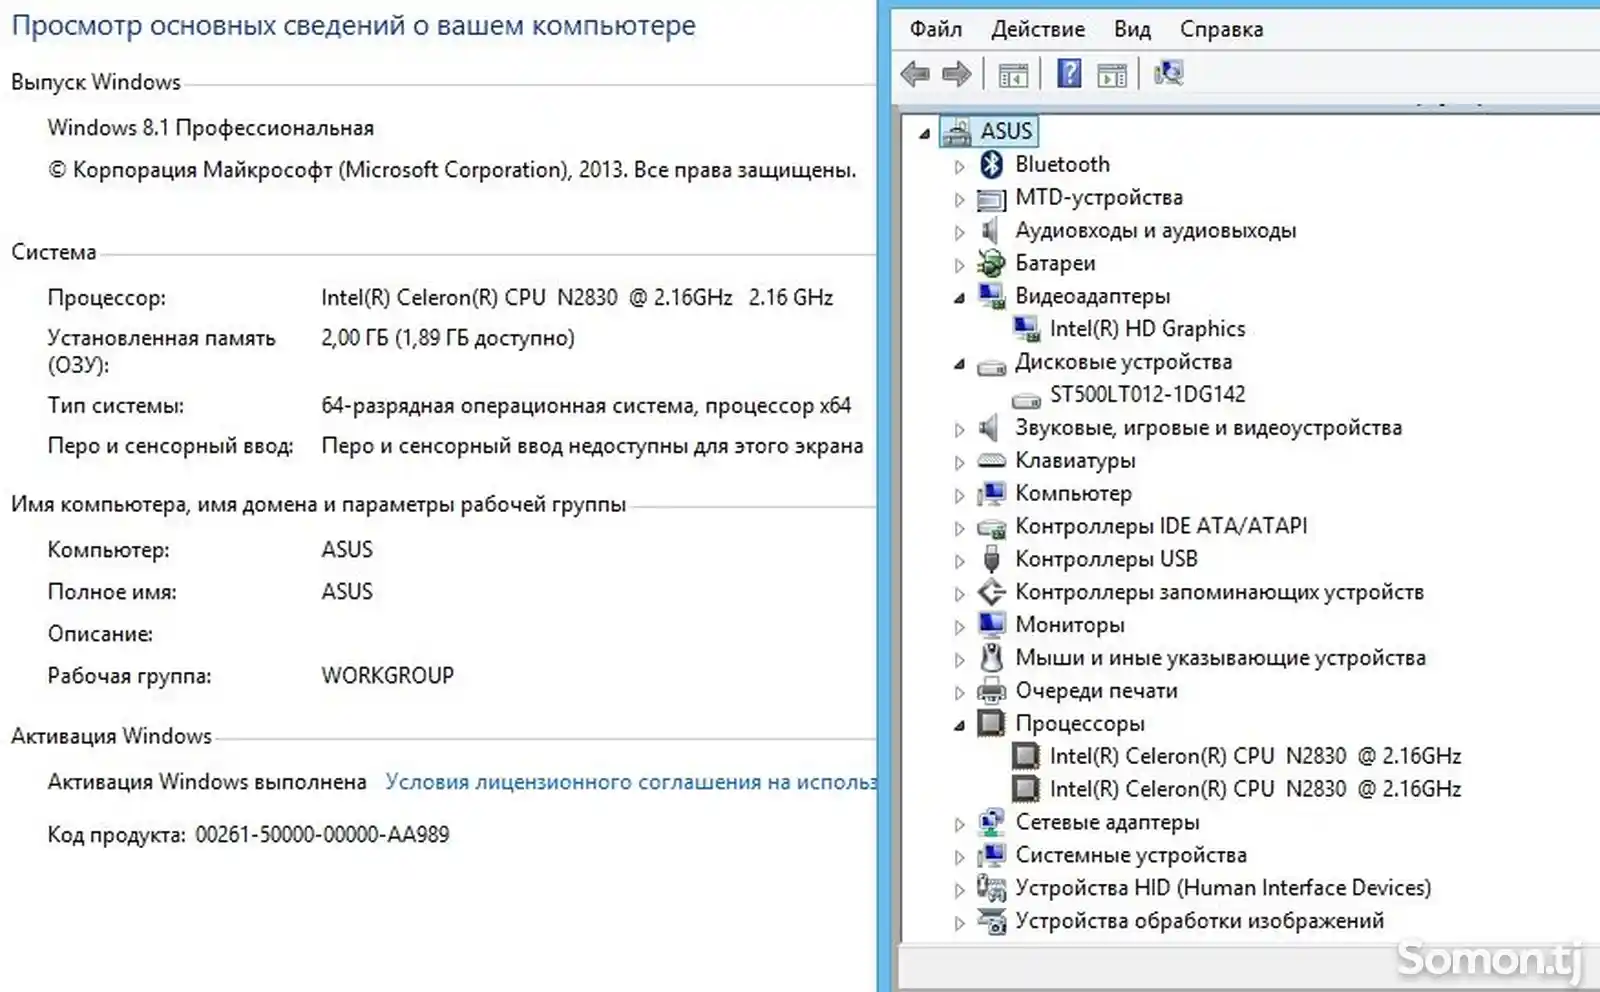Select Системные устройства label
The width and height of the screenshot is (1600, 992).
[x=1131, y=855]
